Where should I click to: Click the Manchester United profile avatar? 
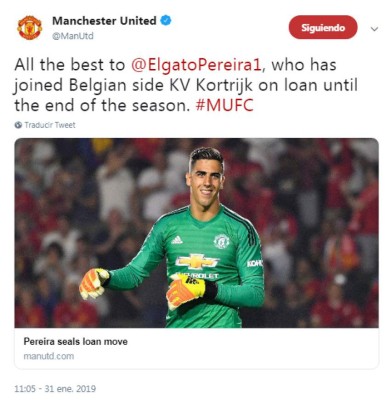click(x=29, y=28)
